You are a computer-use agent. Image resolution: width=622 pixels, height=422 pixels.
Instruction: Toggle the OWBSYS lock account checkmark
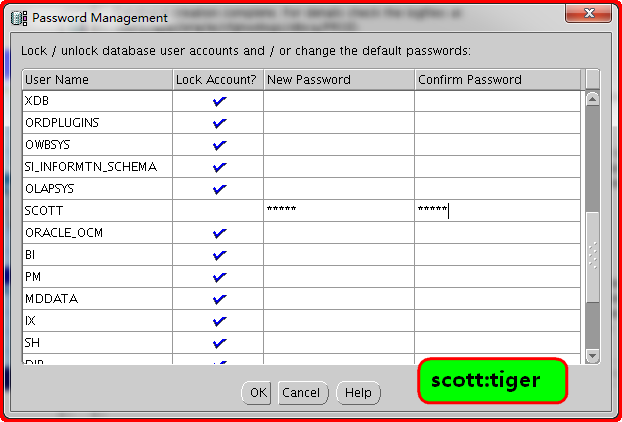pos(219,145)
